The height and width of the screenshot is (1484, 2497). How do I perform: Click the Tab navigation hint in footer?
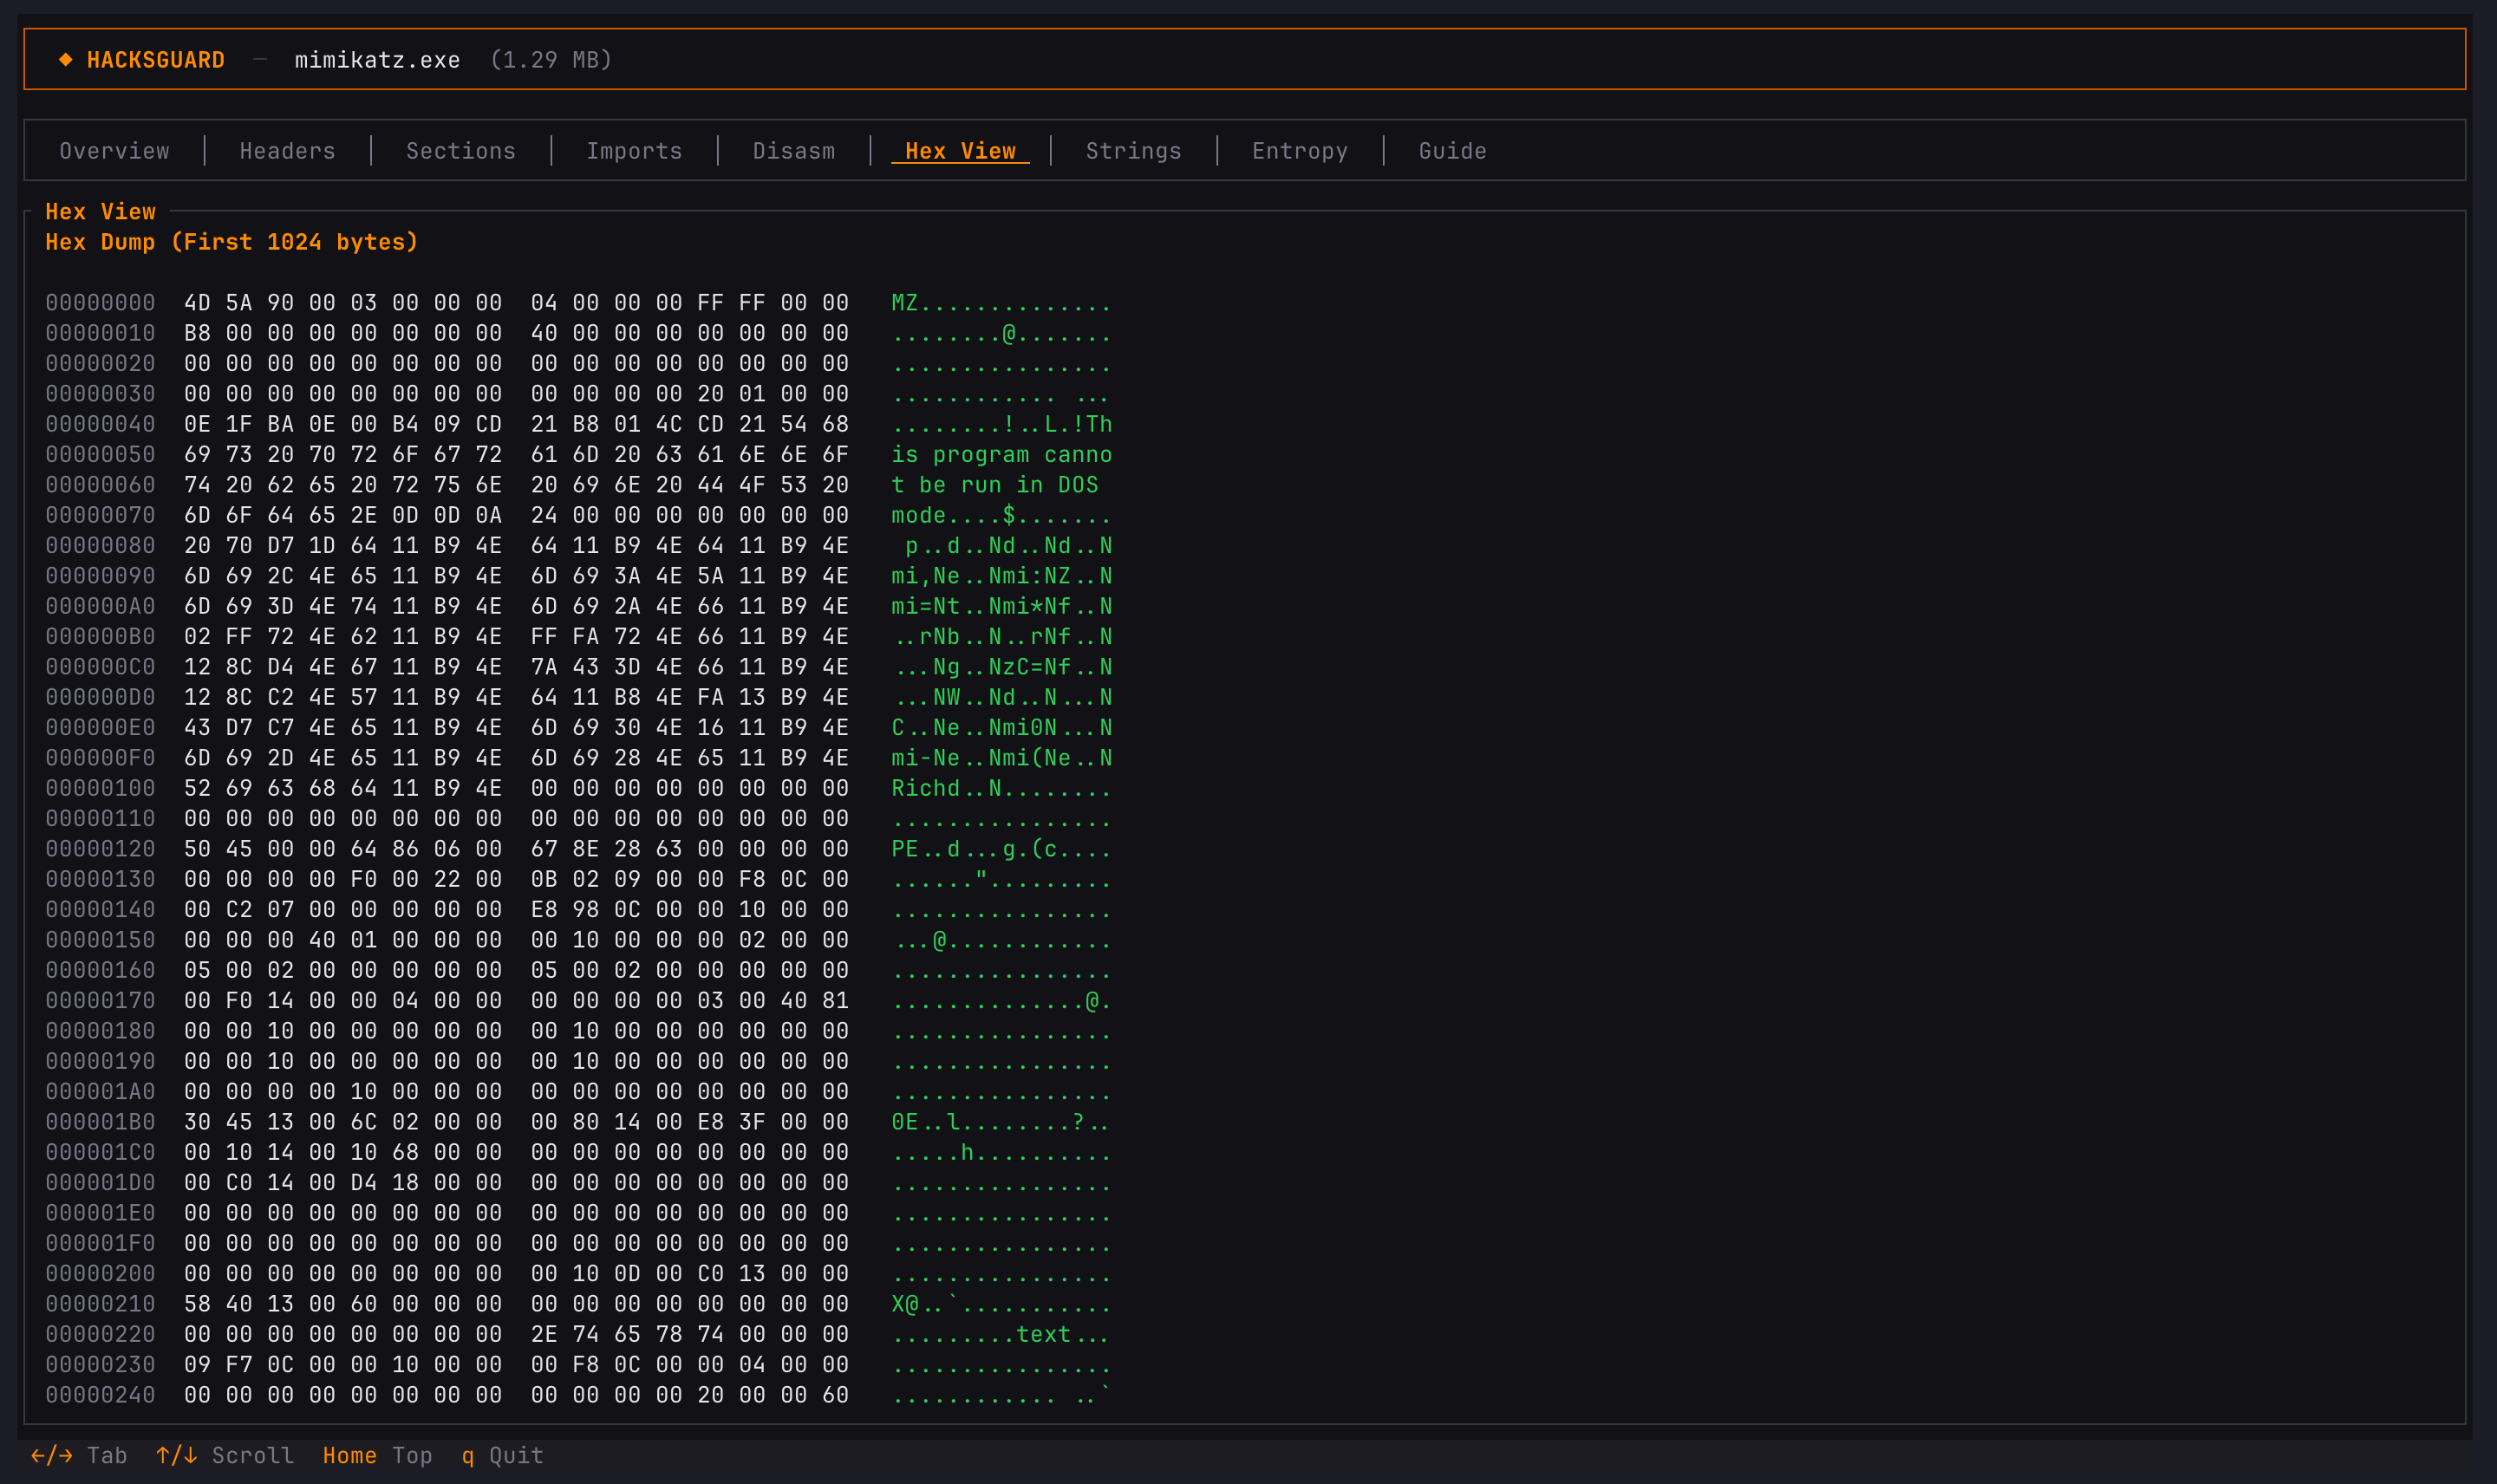point(79,1456)
